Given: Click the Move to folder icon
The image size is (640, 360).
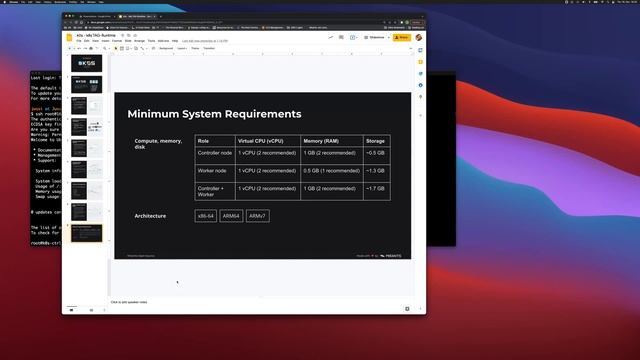Looking at the screenshot, I should pos(129,36).
